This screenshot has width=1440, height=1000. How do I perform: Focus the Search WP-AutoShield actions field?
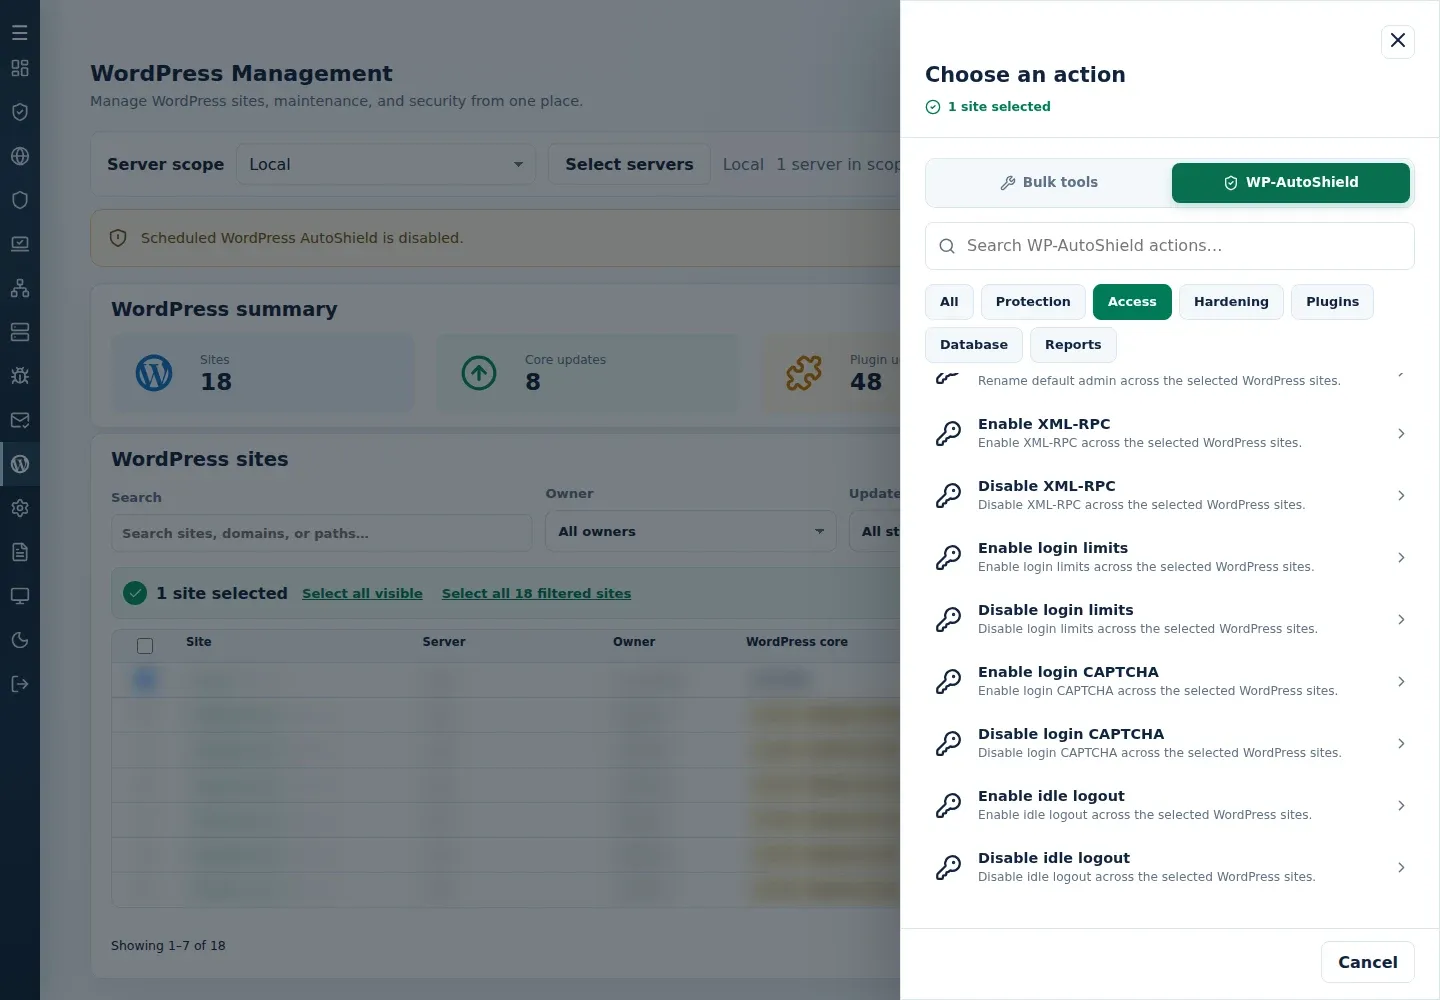coord(1170,246)
